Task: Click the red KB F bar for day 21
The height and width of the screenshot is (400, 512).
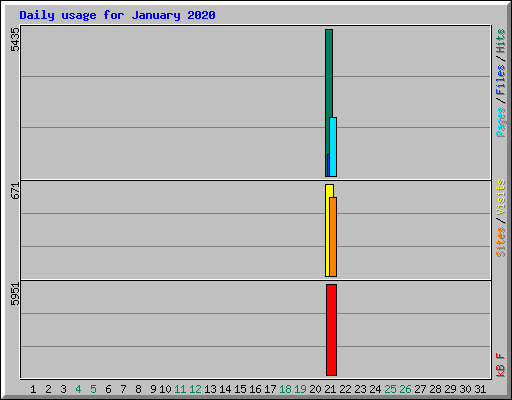Action: 331,330
